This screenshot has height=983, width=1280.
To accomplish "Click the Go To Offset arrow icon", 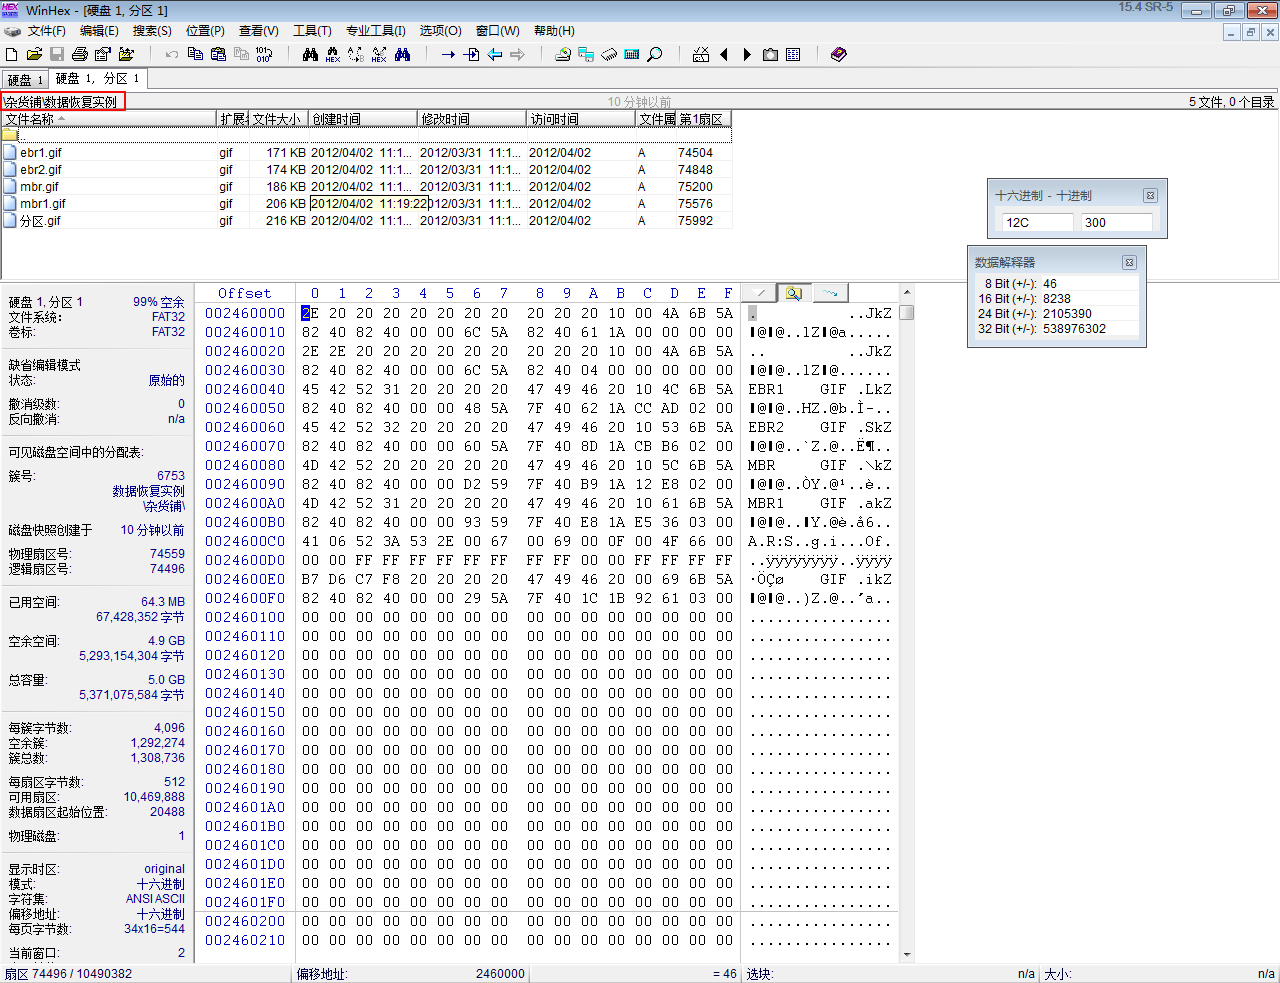I will point(448,54).
